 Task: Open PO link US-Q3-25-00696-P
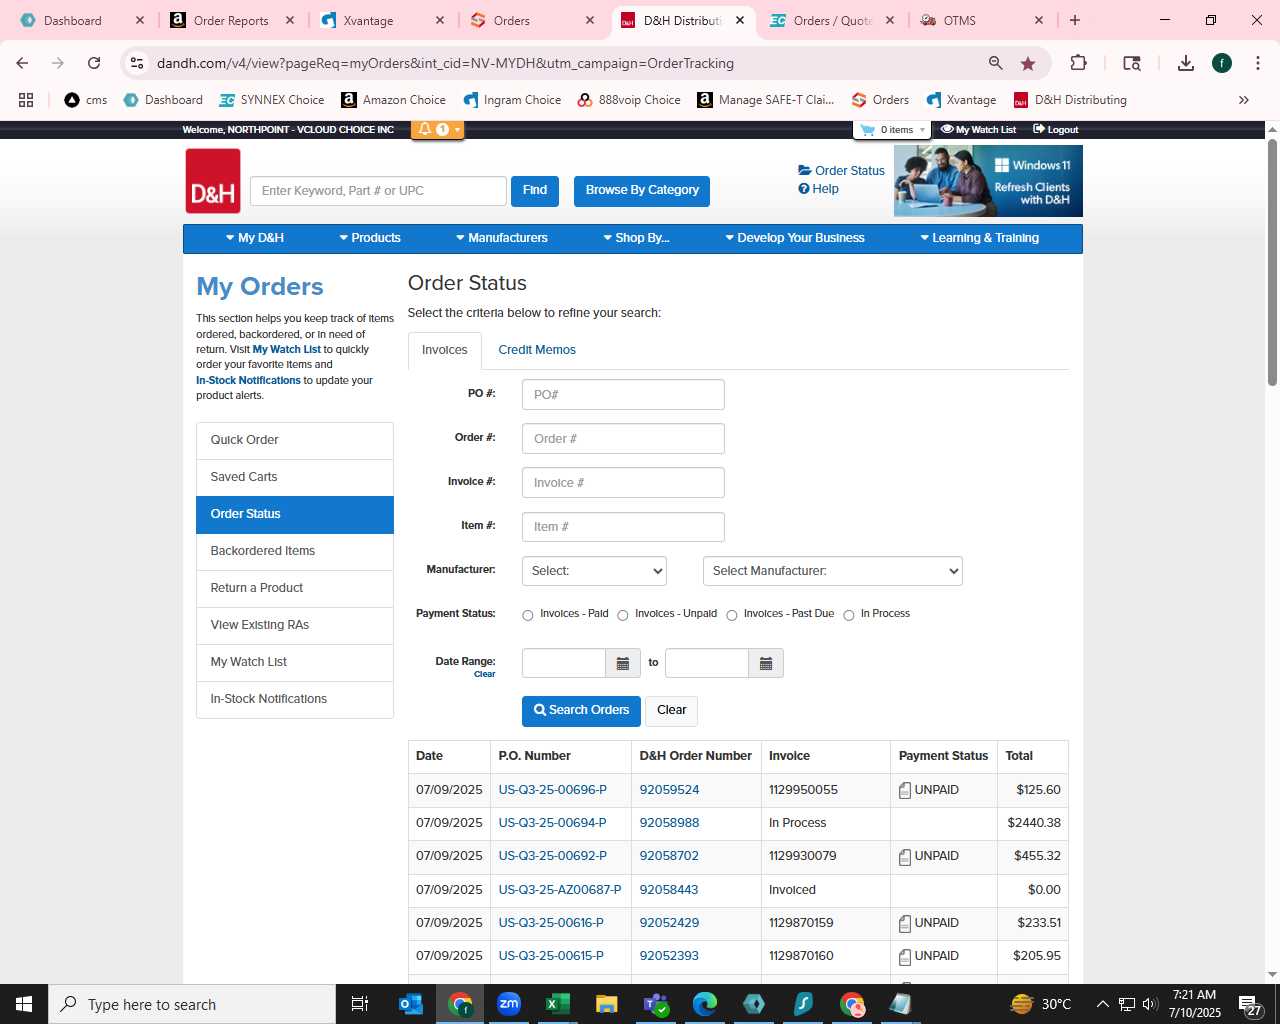pos(553,790)
